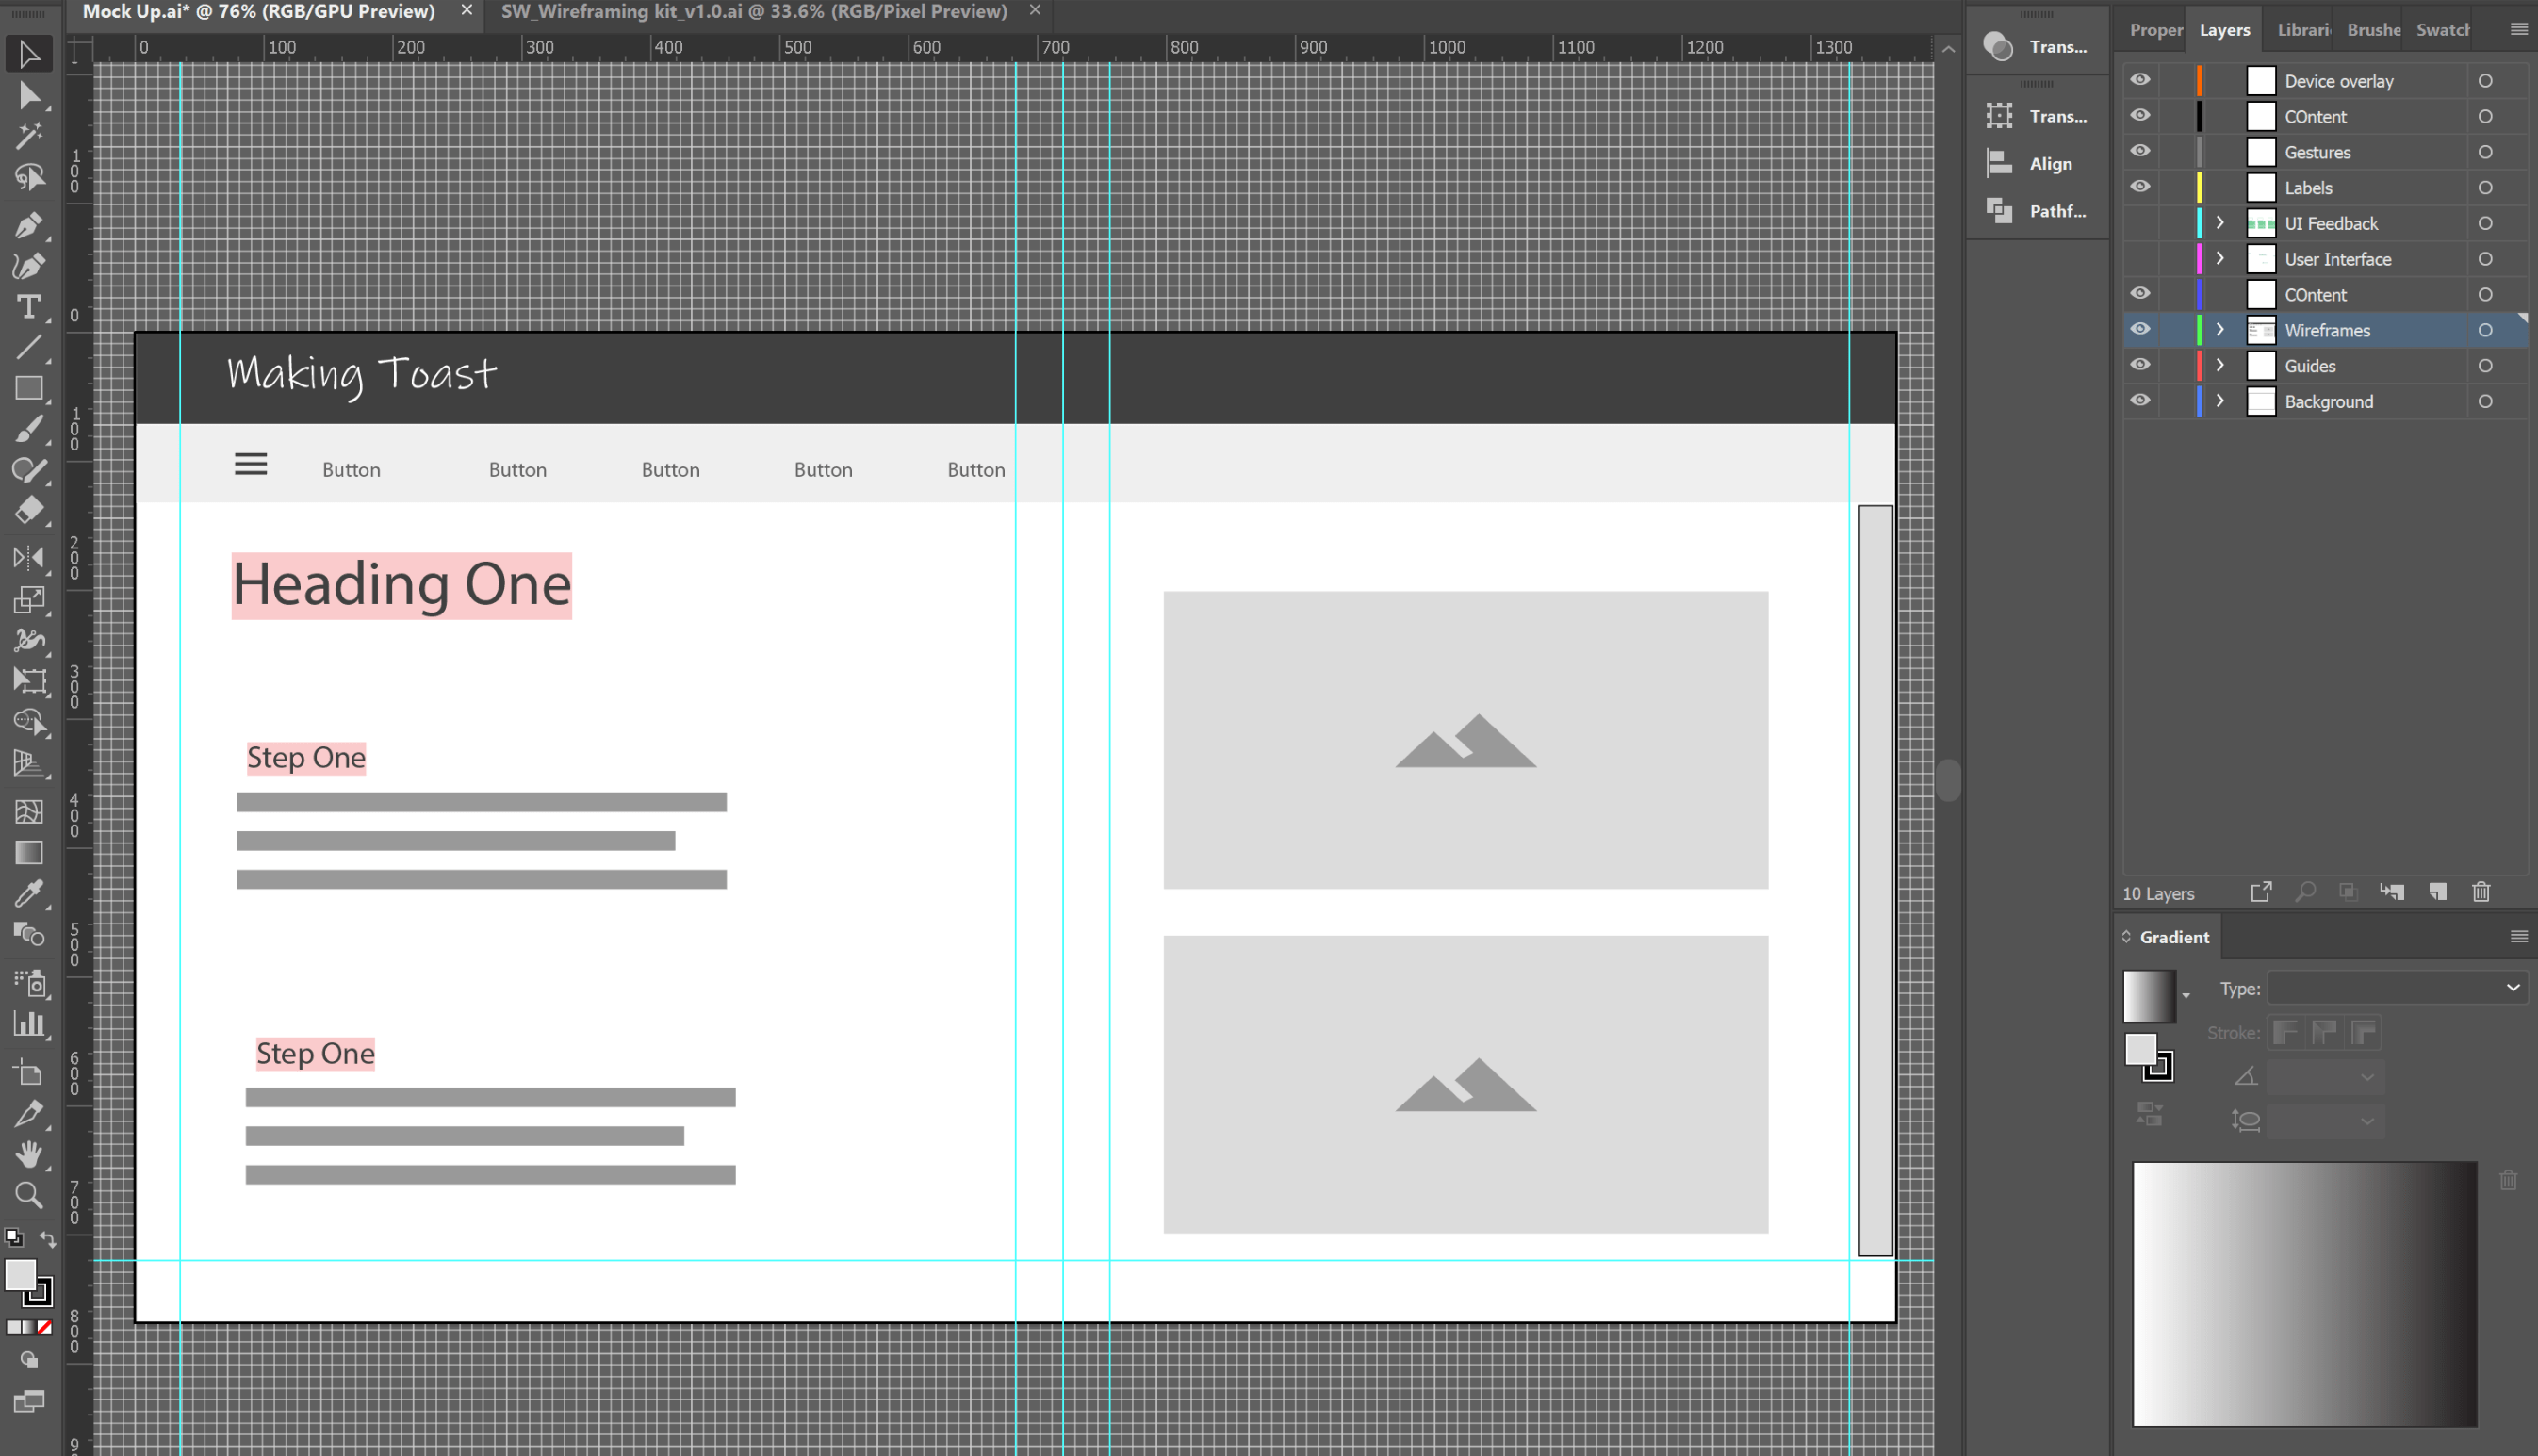
Task: Select the Eyedropper tool
Action: (28, 892)
